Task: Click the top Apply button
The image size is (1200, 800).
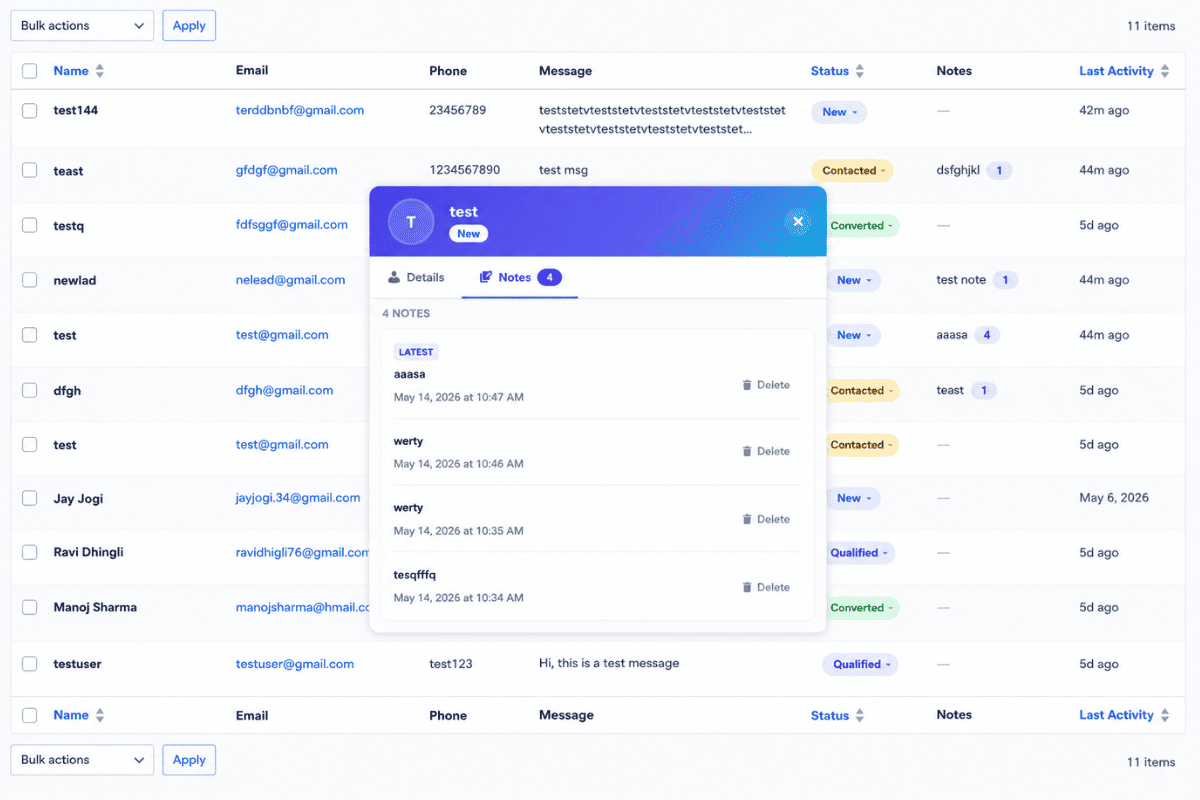Action: (189, 26)
